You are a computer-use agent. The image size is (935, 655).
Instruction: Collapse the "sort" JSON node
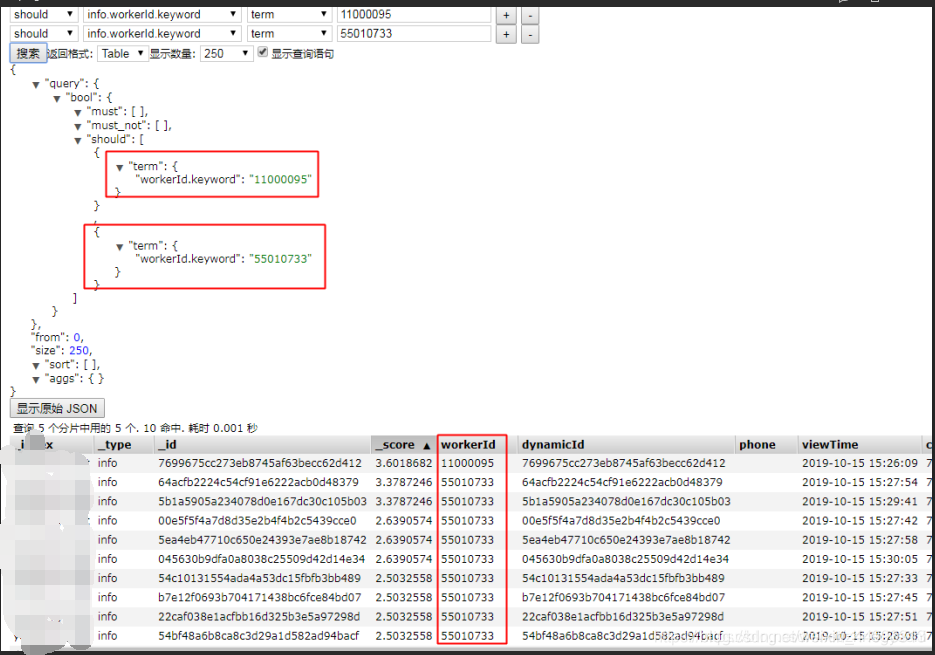click(x=36, y=366)
